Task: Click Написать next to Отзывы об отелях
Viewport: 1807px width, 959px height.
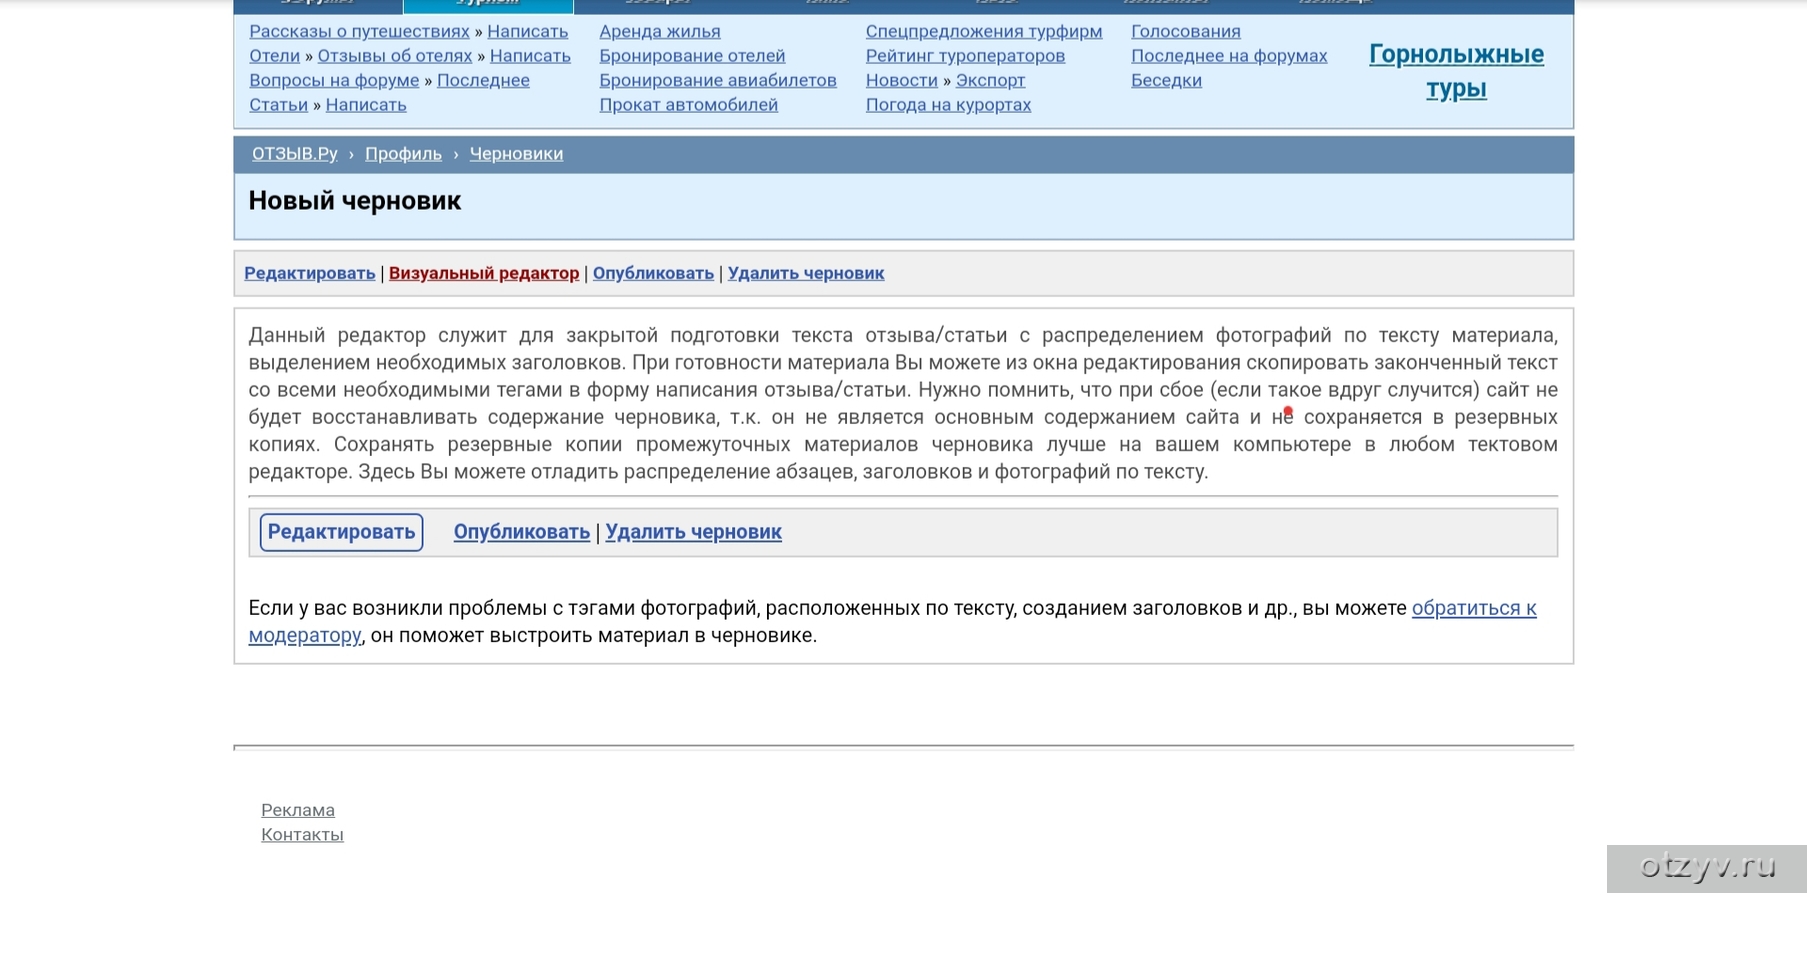Action: click(x=530, y=56)
